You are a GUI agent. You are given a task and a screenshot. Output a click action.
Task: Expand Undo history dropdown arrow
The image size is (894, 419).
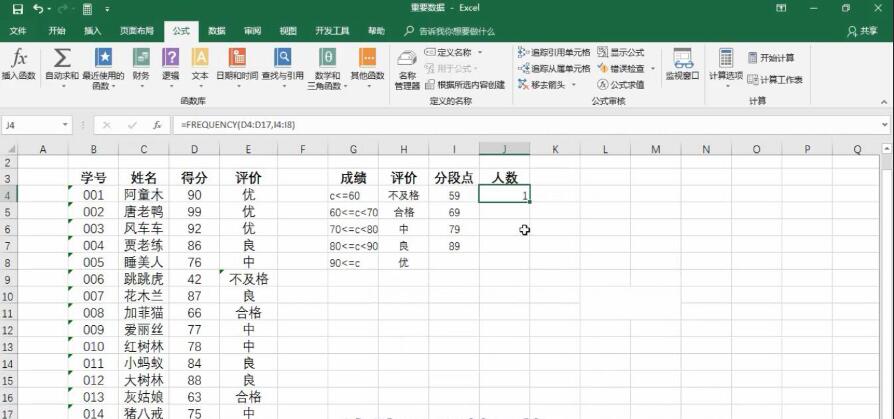coord(49,9)
